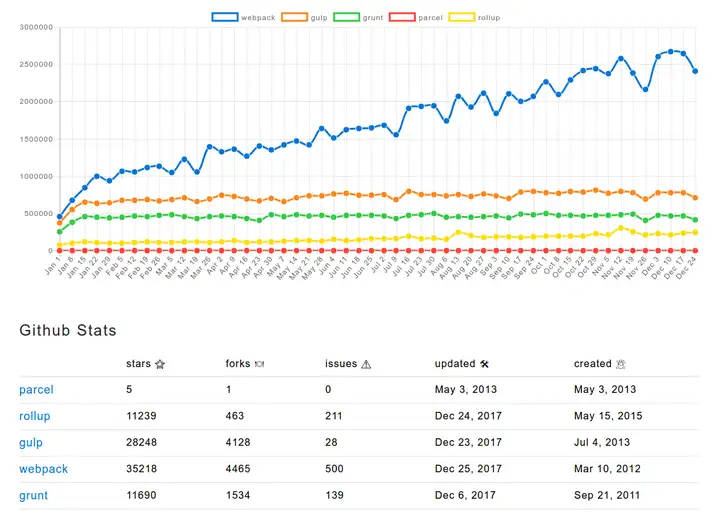Viewport: 720px width, 517px height.
Task: Click the star icon in stars header
Action: coord(160,365)
